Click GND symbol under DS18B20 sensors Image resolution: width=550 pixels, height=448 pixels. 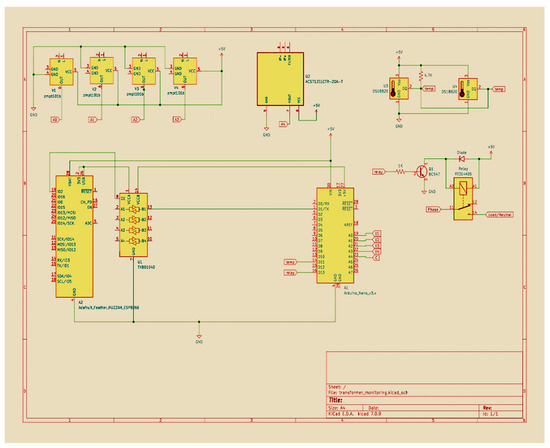[399, 120]
